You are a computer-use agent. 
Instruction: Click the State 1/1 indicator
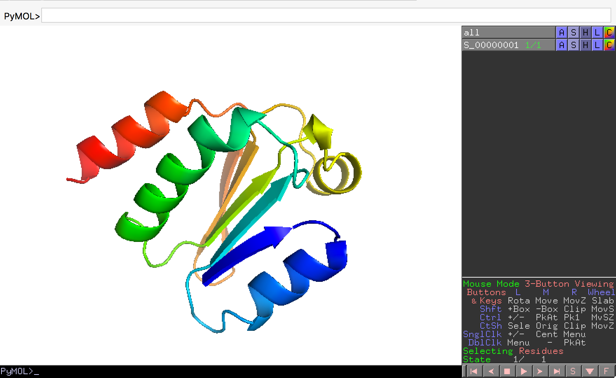pyautogui.click(x=505, y=359)
